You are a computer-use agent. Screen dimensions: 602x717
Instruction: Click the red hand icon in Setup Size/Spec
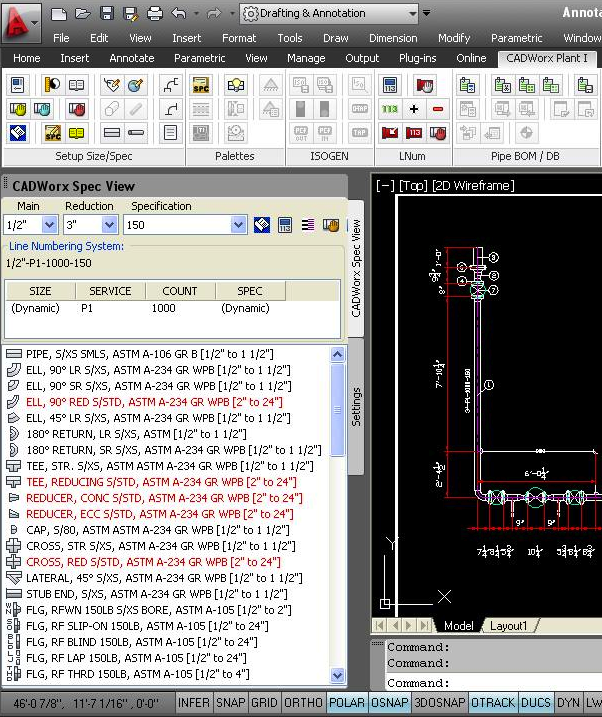[76, 109]
